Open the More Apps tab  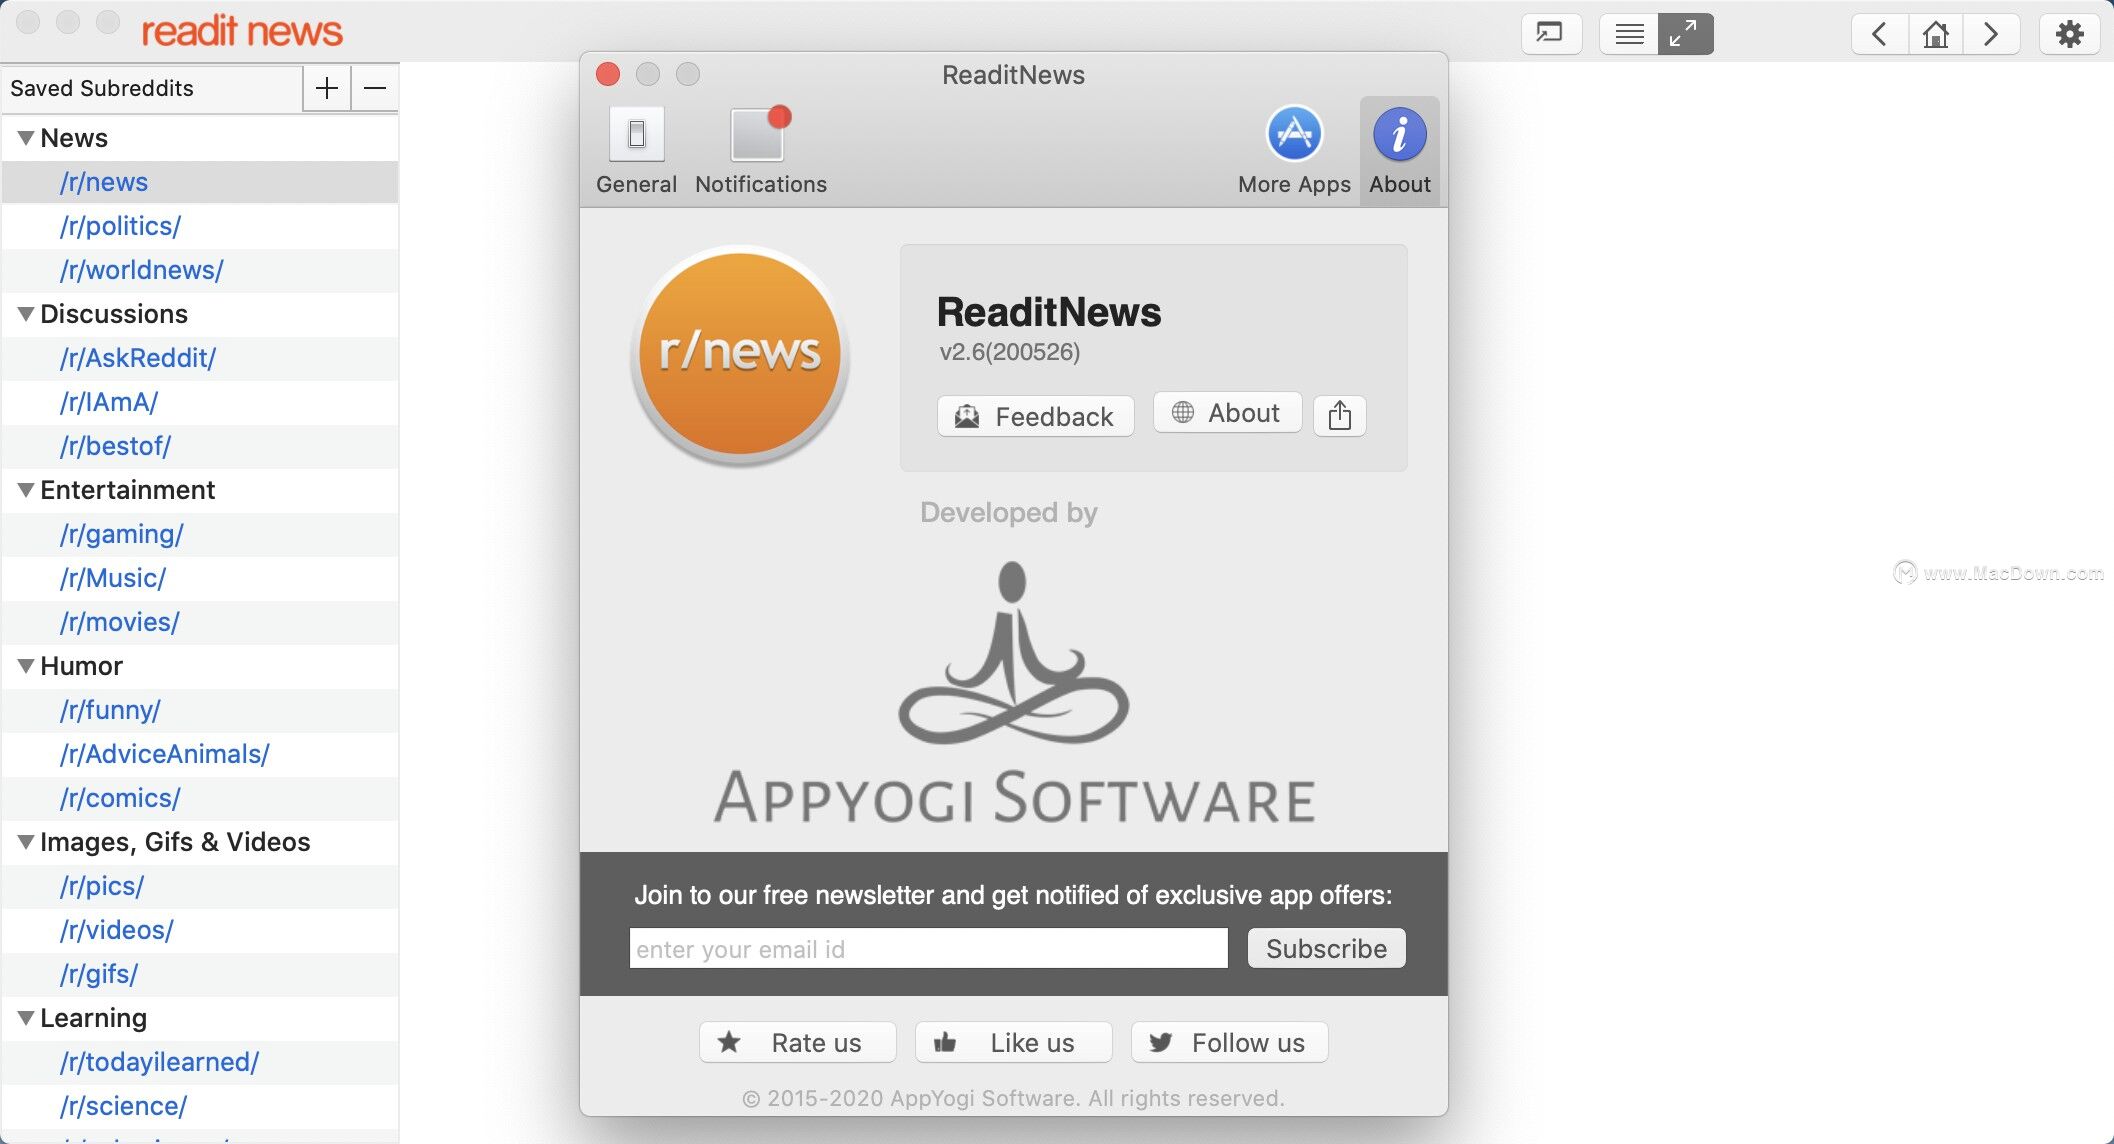click(x=1294, y=151)
